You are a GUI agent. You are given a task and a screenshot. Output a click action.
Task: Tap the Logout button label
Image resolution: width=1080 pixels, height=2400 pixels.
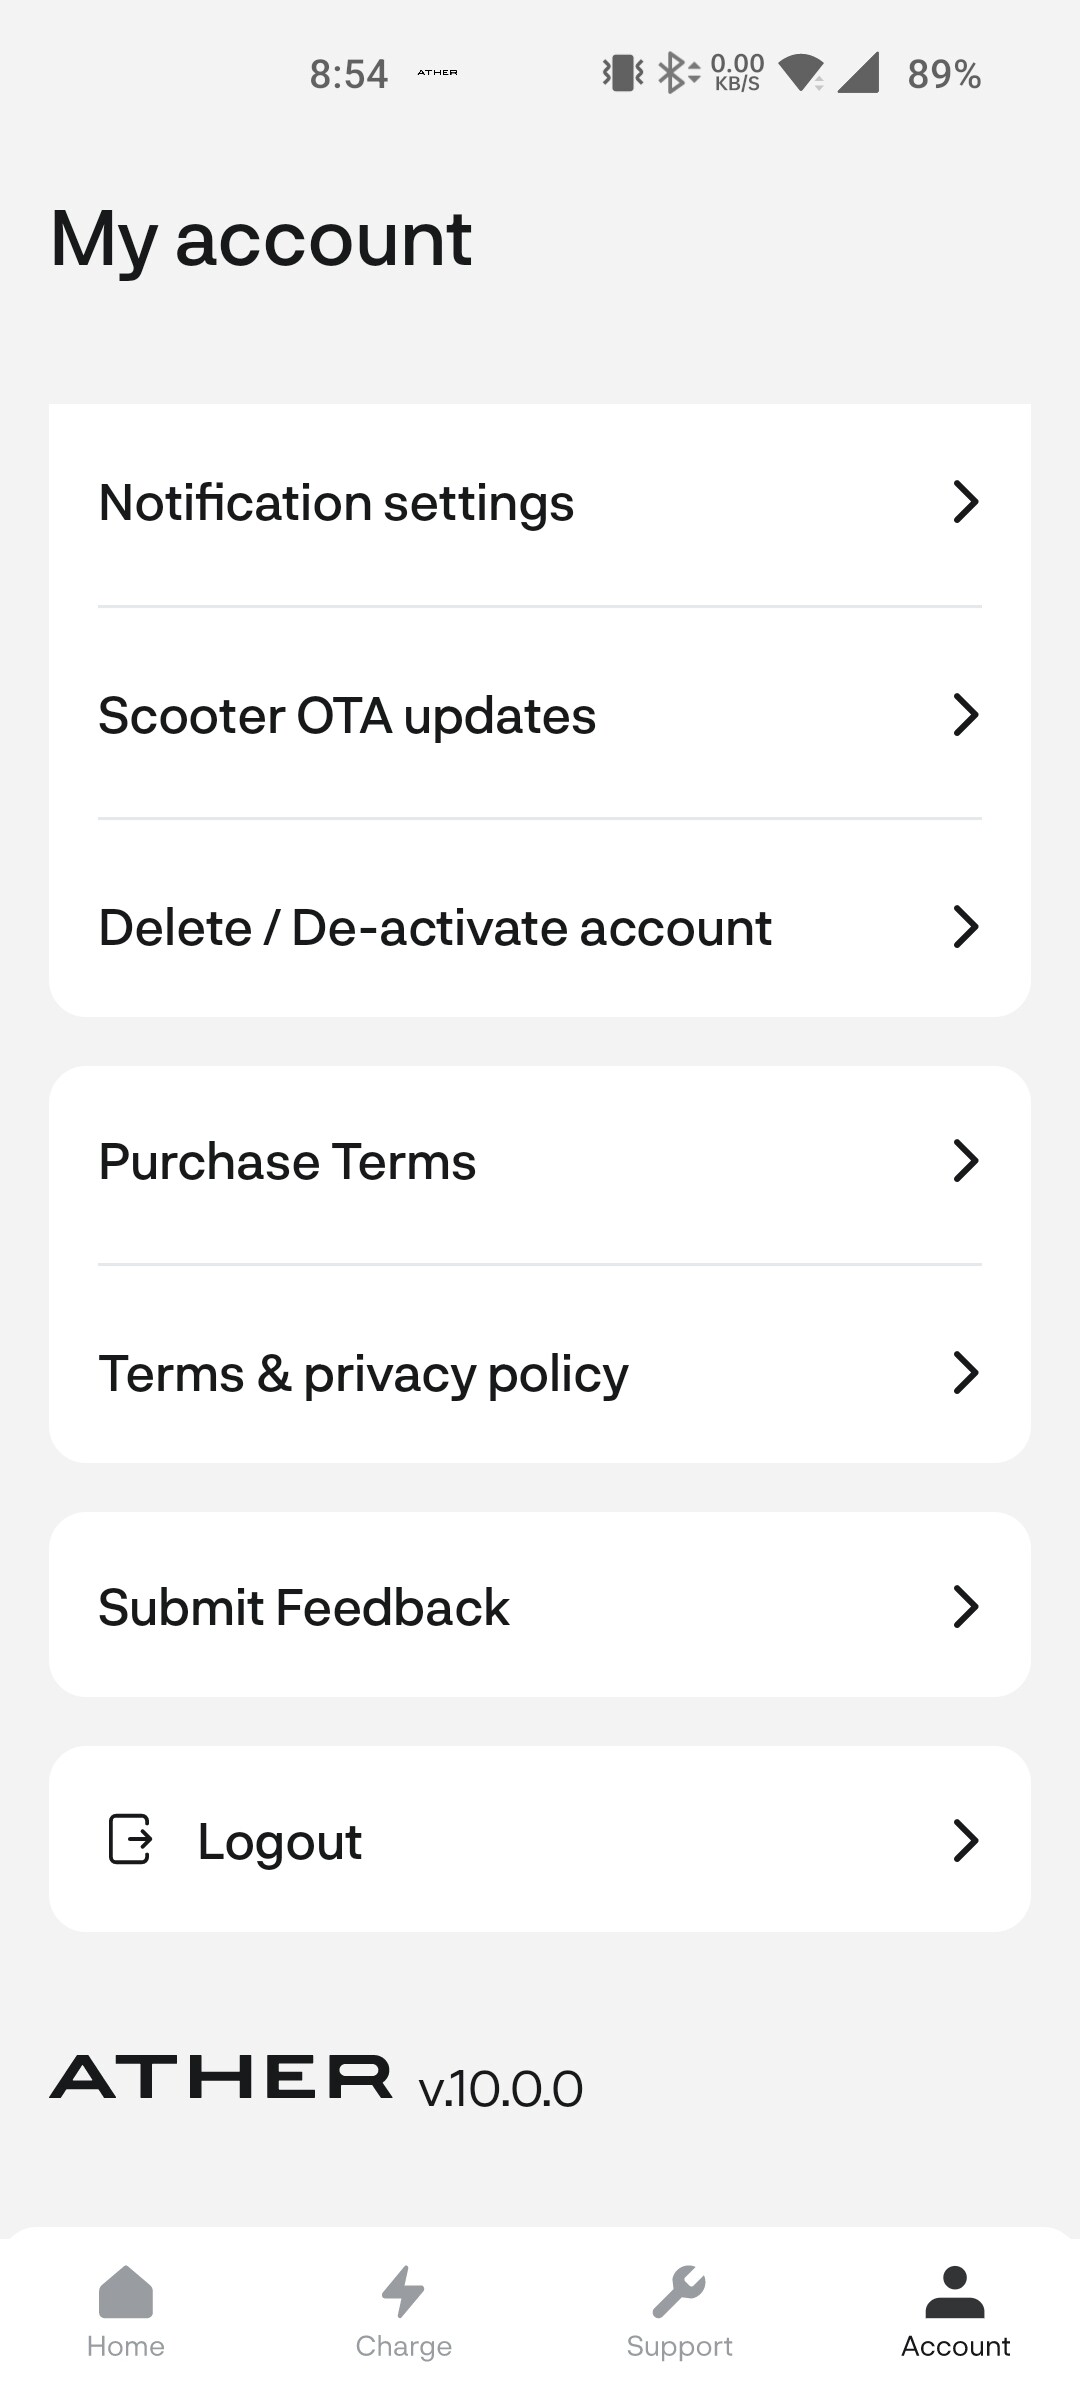[280, 1842]
